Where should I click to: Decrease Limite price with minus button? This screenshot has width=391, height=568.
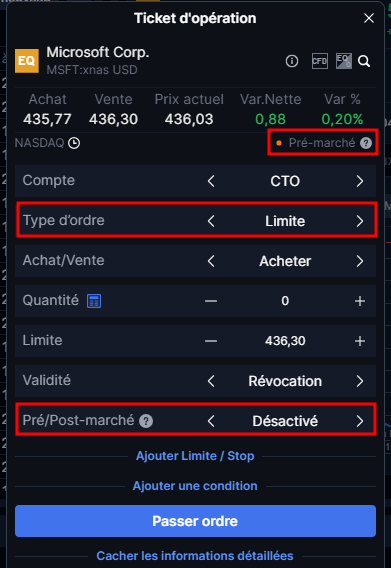pyautogui.click(x=211, y=341)
